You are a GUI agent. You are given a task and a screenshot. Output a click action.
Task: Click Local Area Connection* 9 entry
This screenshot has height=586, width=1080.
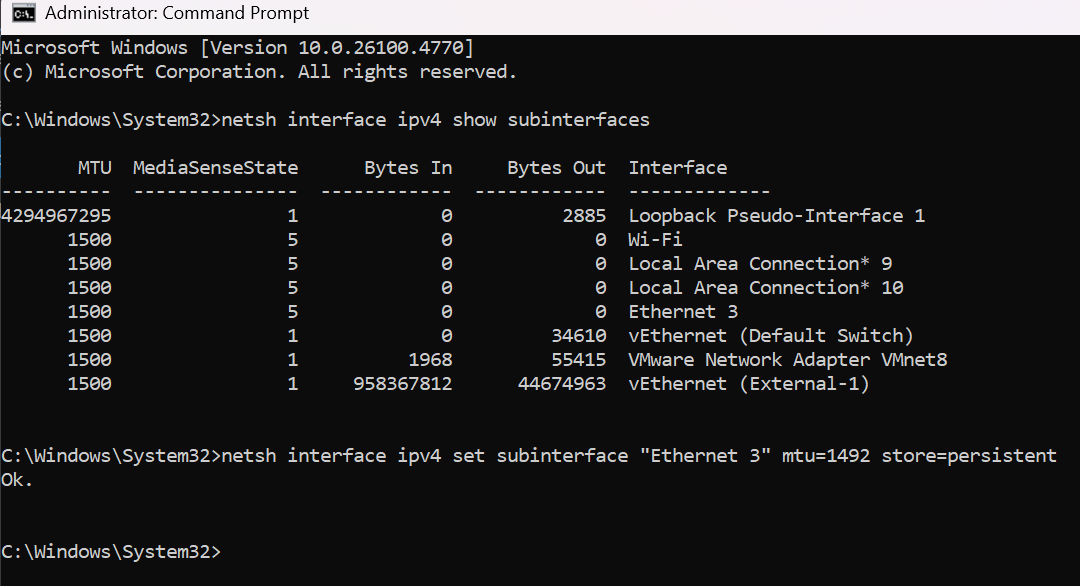coord(760,264)
